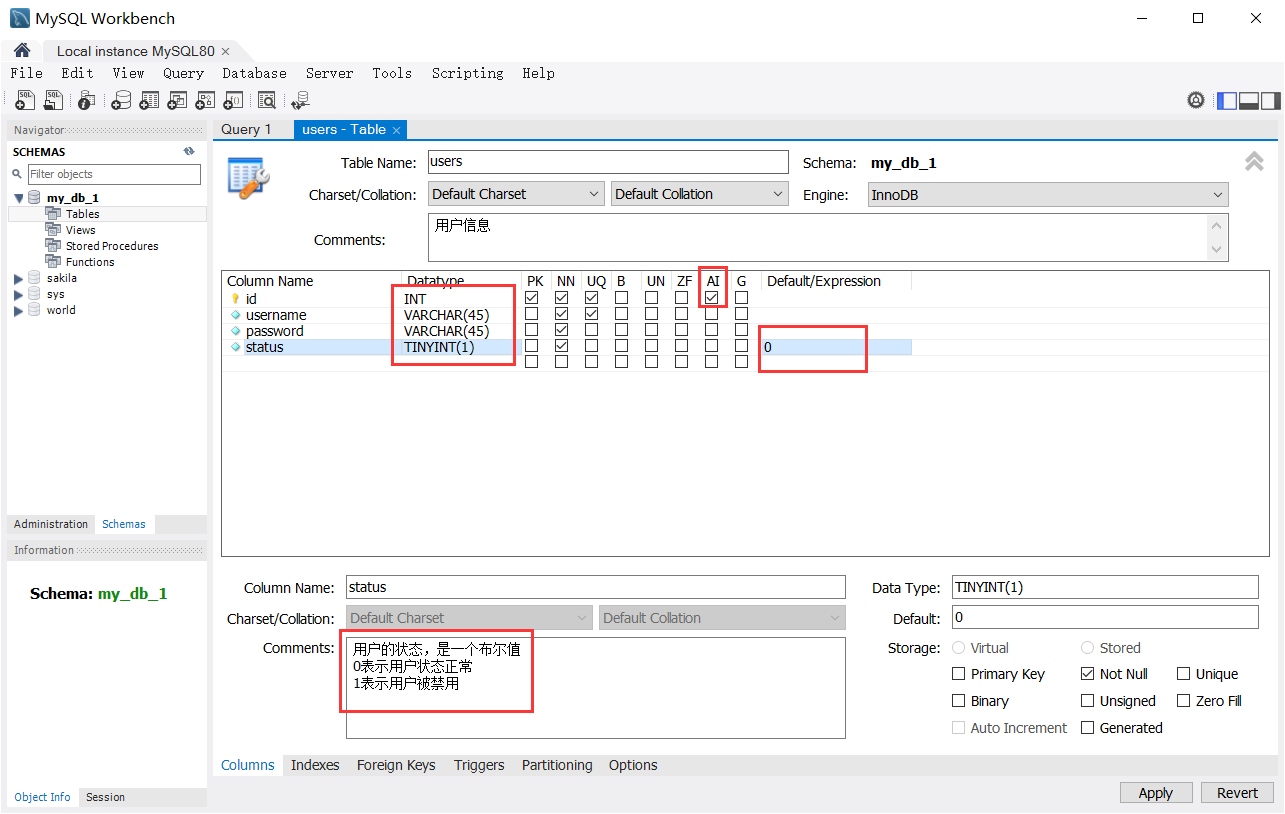Switch to the Query 1 tab
This screenshot has height=814, width=1285.
pyautogui.click(x=246, y=129)
